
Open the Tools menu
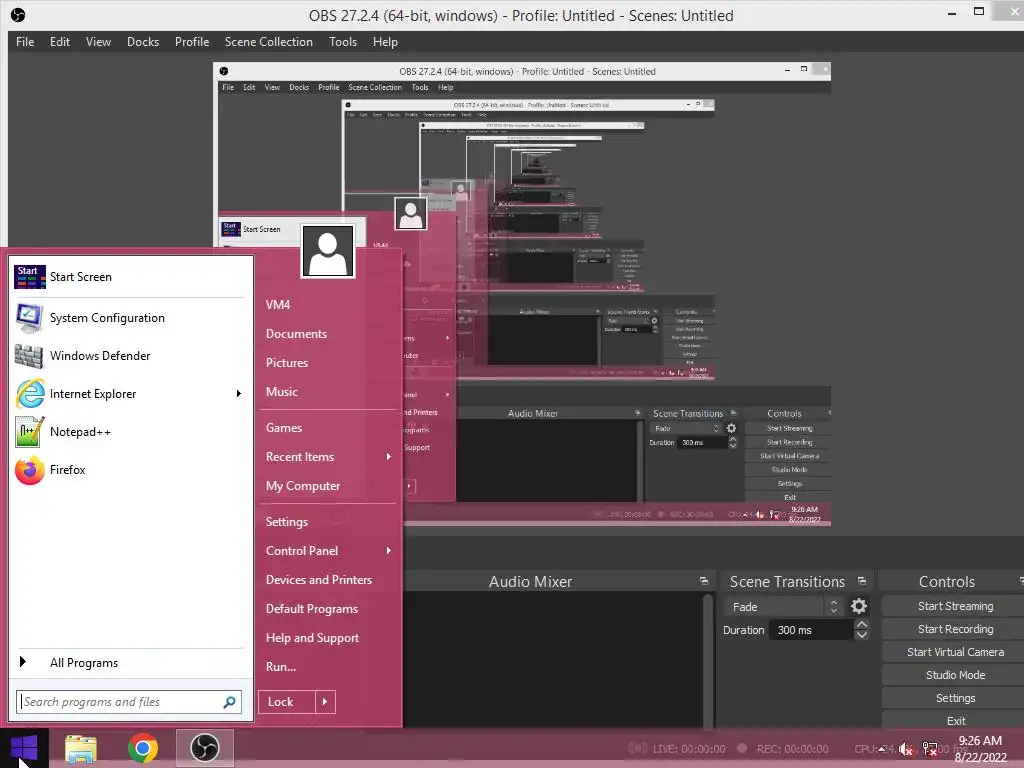point(343,42)
